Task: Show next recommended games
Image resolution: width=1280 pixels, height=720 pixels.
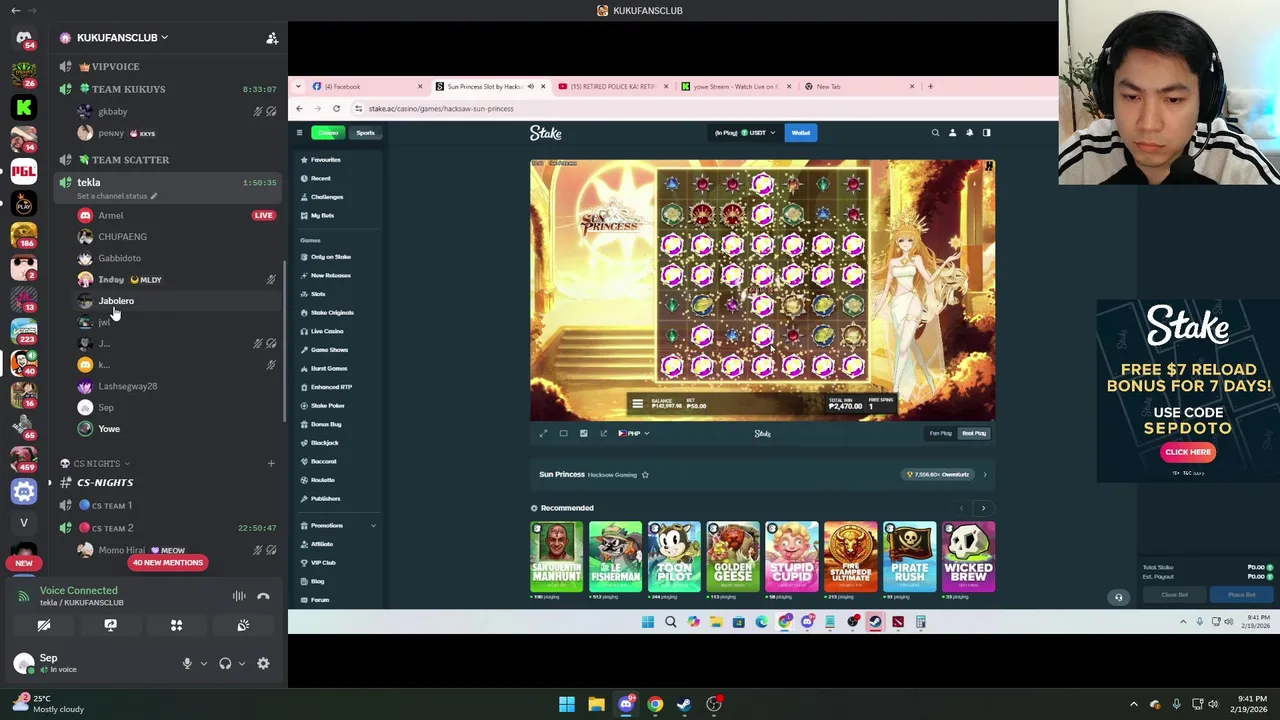Action: [983, 508]
